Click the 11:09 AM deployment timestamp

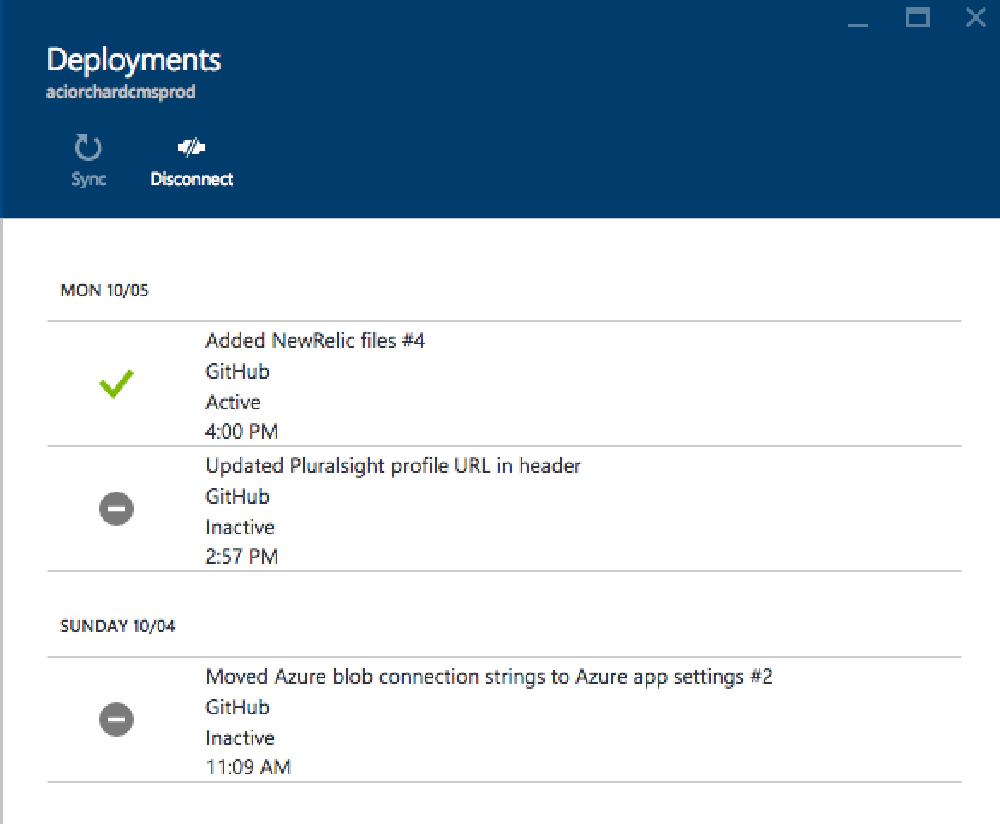click(x=248, y=767)
